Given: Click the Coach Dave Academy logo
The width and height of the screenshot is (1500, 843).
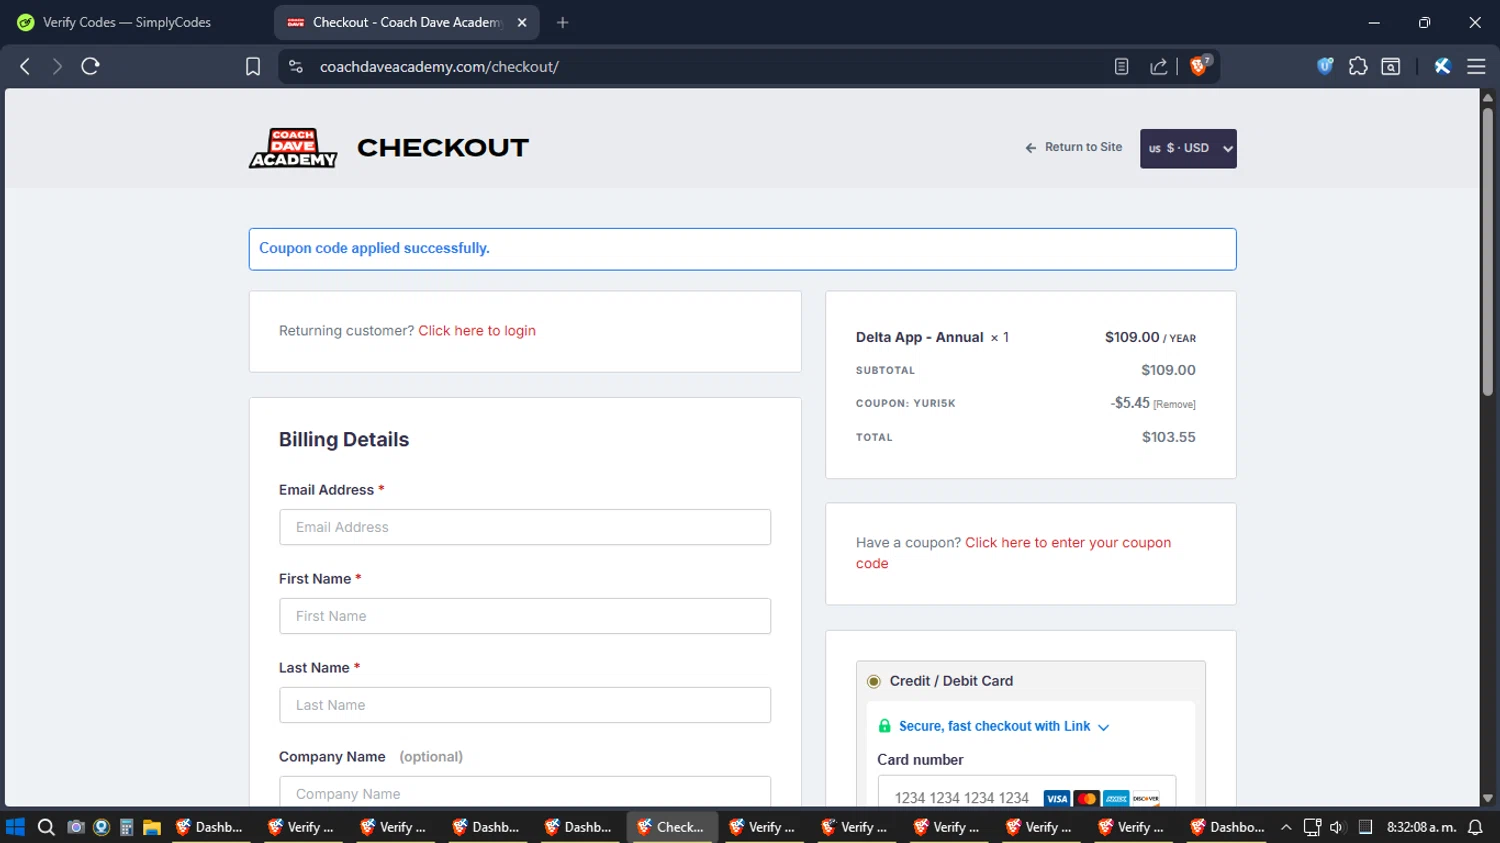Looking at the screenshot, I should [x=293, y=148].
